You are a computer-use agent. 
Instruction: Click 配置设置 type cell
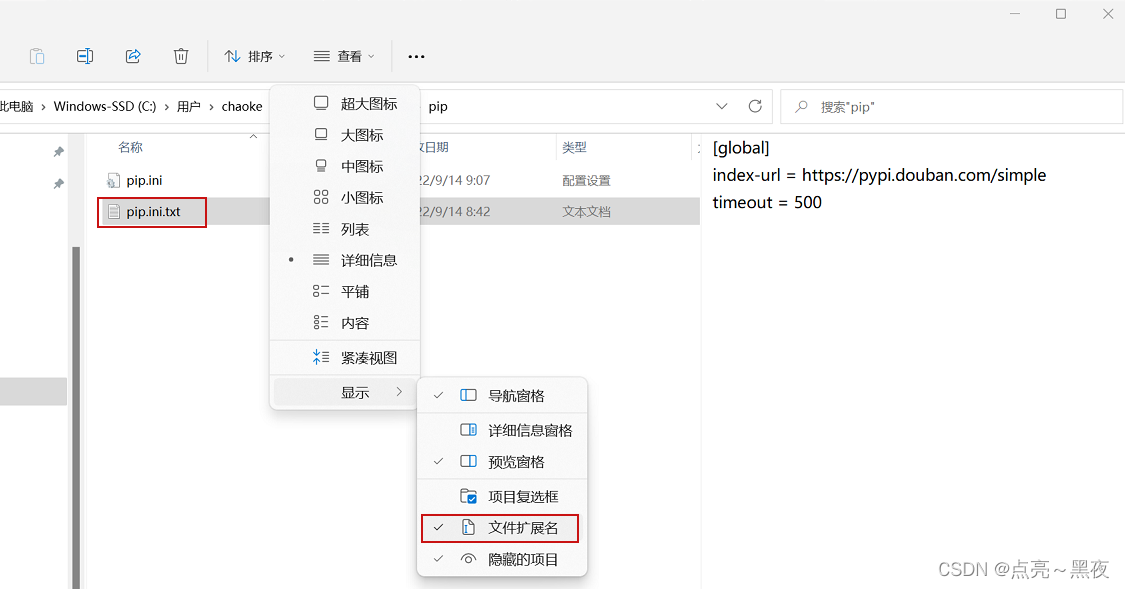coord(586,181)
